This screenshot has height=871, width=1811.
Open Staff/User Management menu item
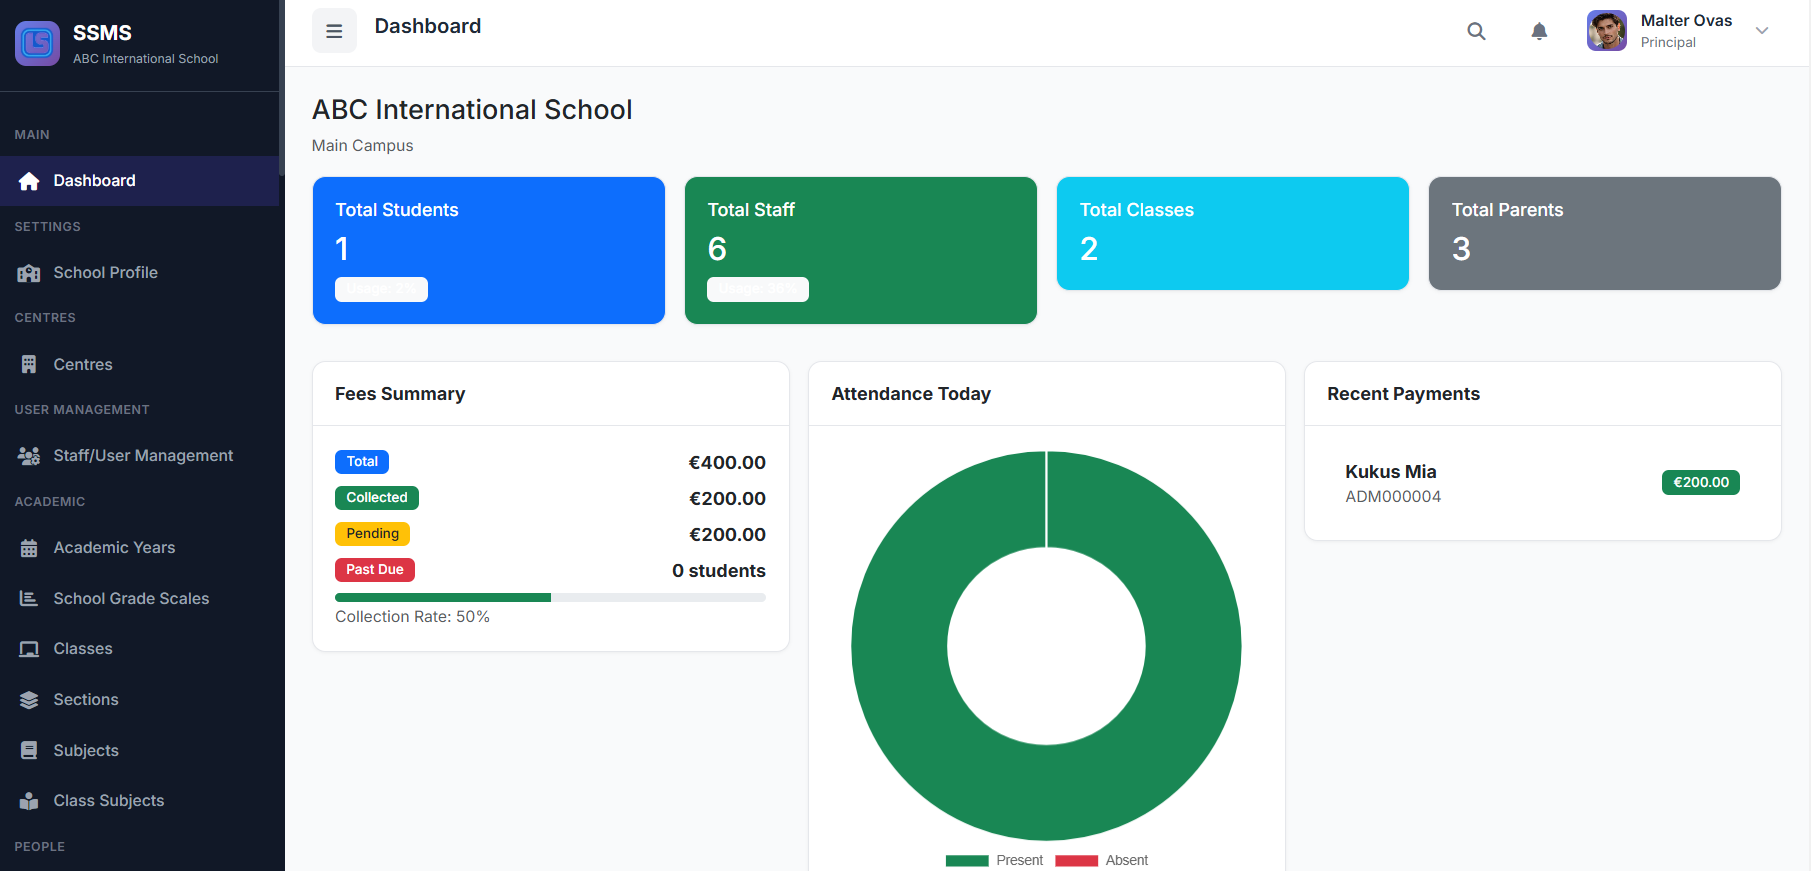point(143,456)
